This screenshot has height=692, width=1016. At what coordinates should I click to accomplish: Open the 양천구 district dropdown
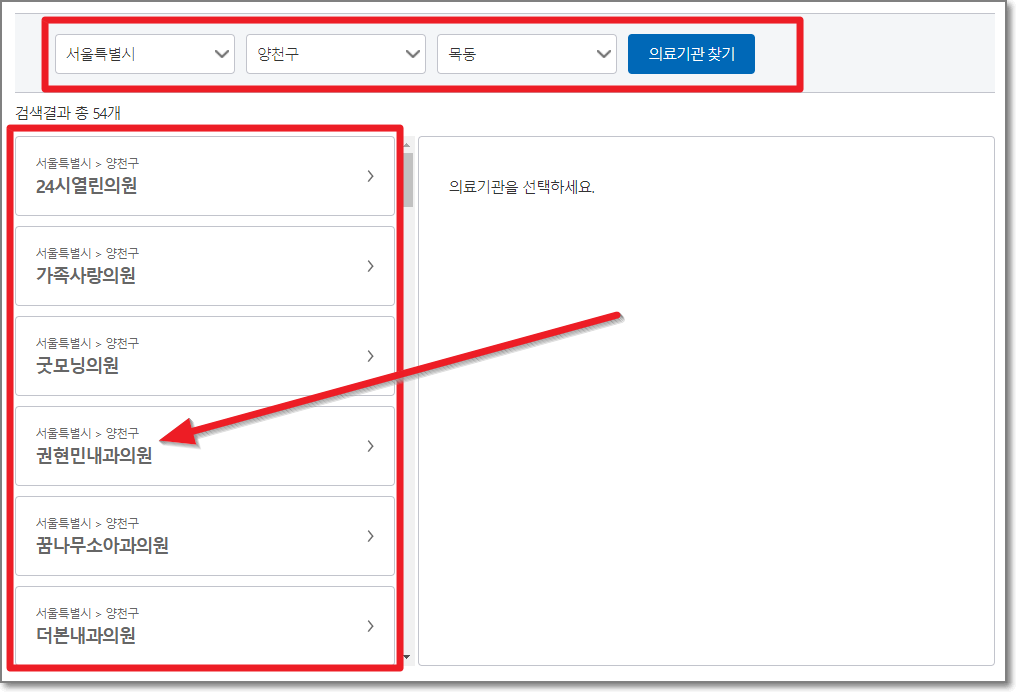(x=335, y=54)
